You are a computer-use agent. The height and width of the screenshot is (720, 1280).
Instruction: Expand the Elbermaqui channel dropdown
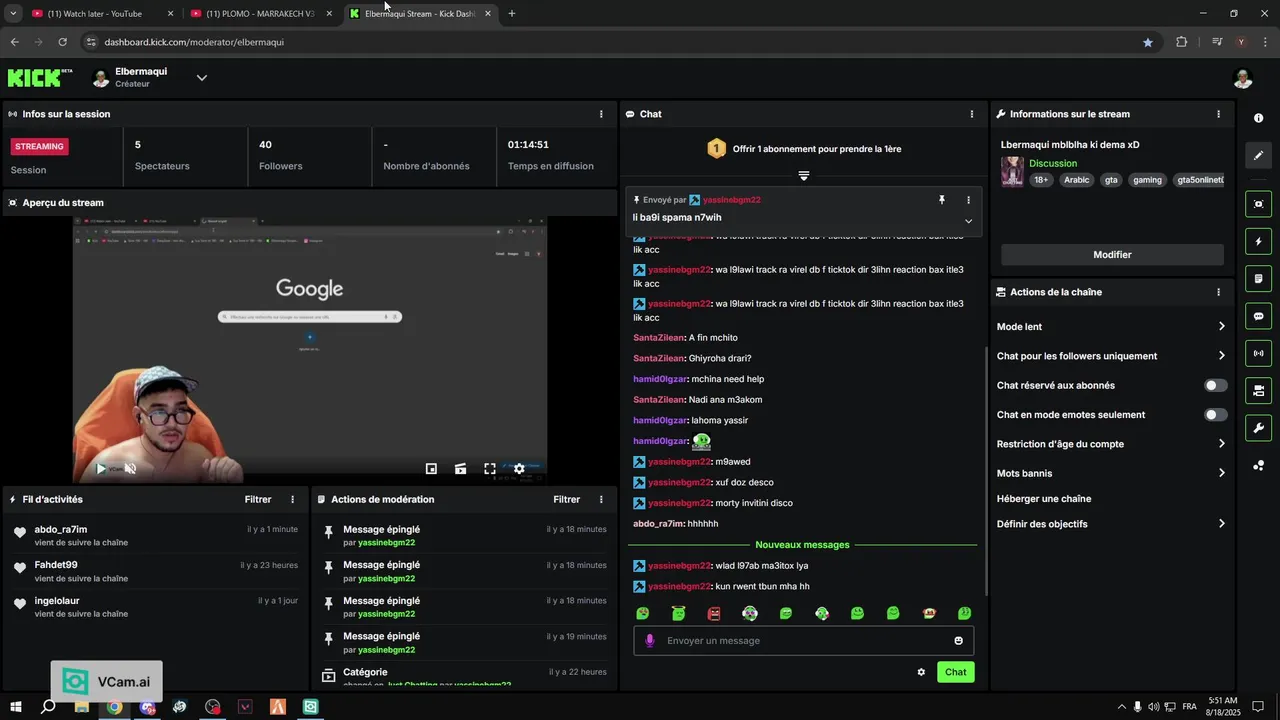point(202,78)
